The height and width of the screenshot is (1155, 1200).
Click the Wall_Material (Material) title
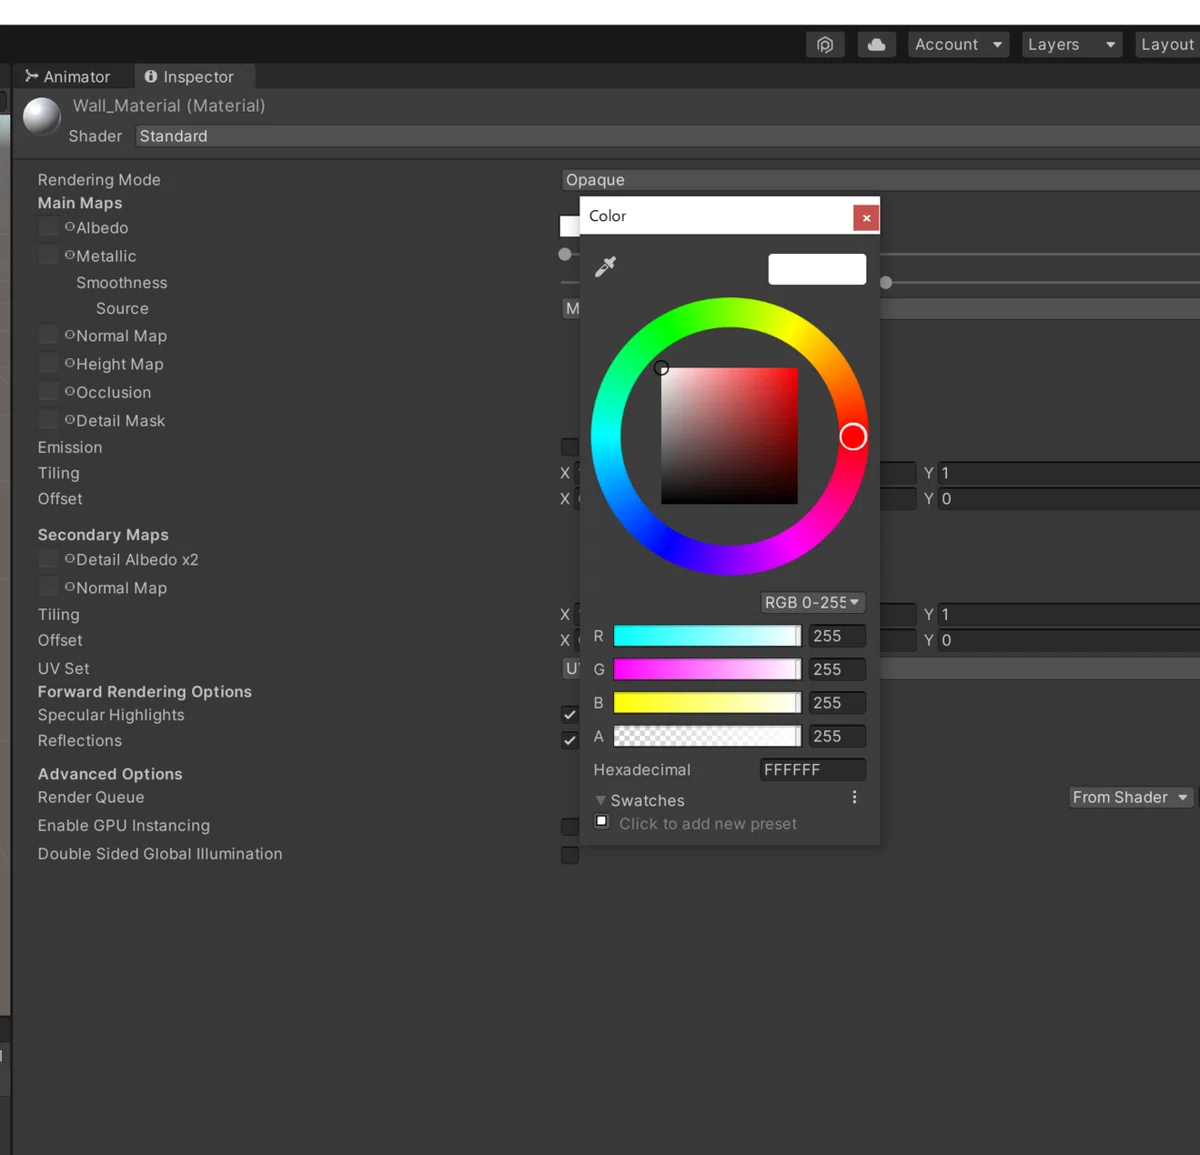pos(169,106)
